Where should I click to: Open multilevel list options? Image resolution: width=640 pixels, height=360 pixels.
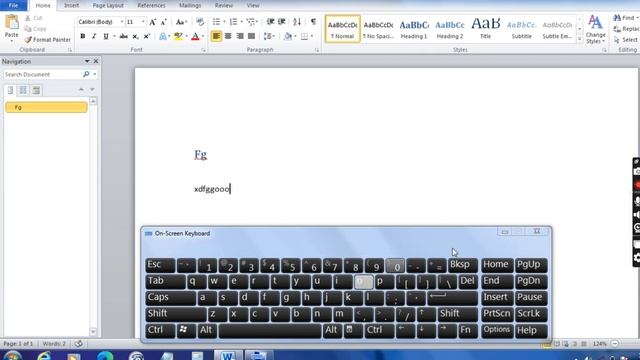pos(251,22)
